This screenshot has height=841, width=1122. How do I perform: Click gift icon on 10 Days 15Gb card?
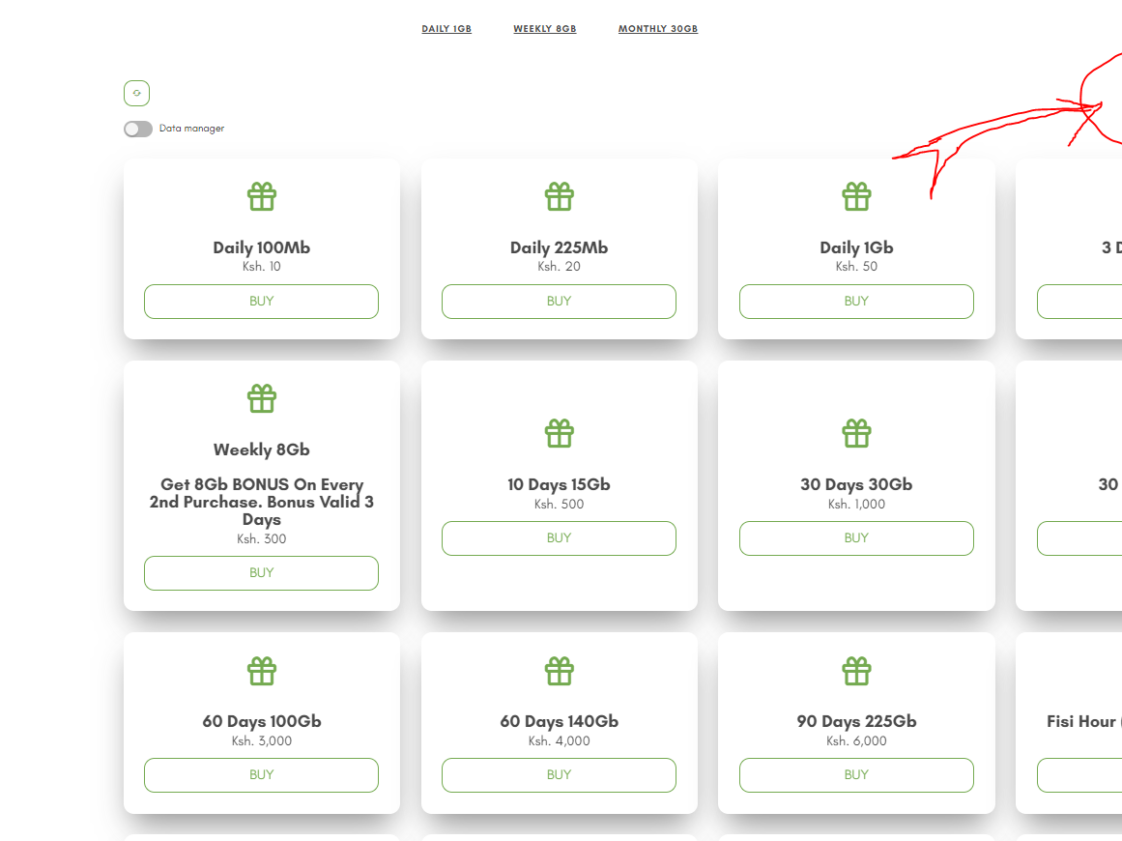tap(559, 434)
